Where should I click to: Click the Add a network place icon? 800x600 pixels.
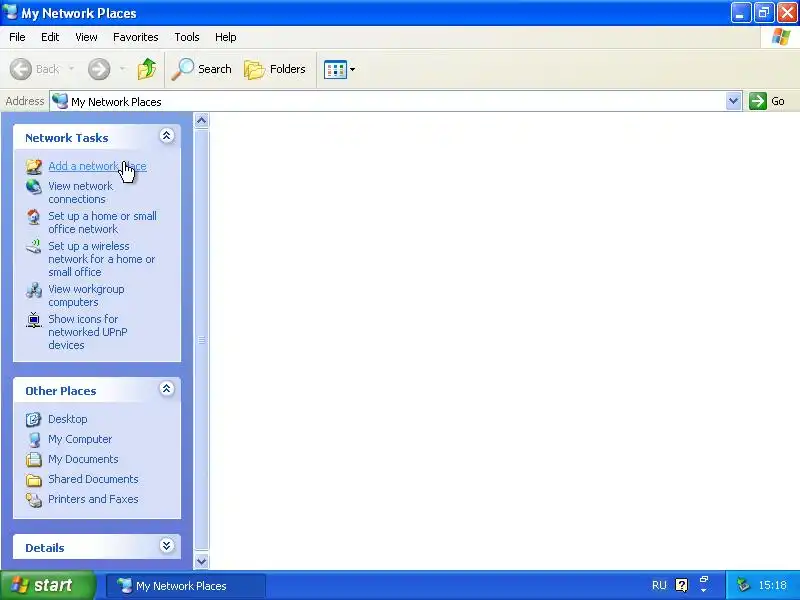point(34,166)
